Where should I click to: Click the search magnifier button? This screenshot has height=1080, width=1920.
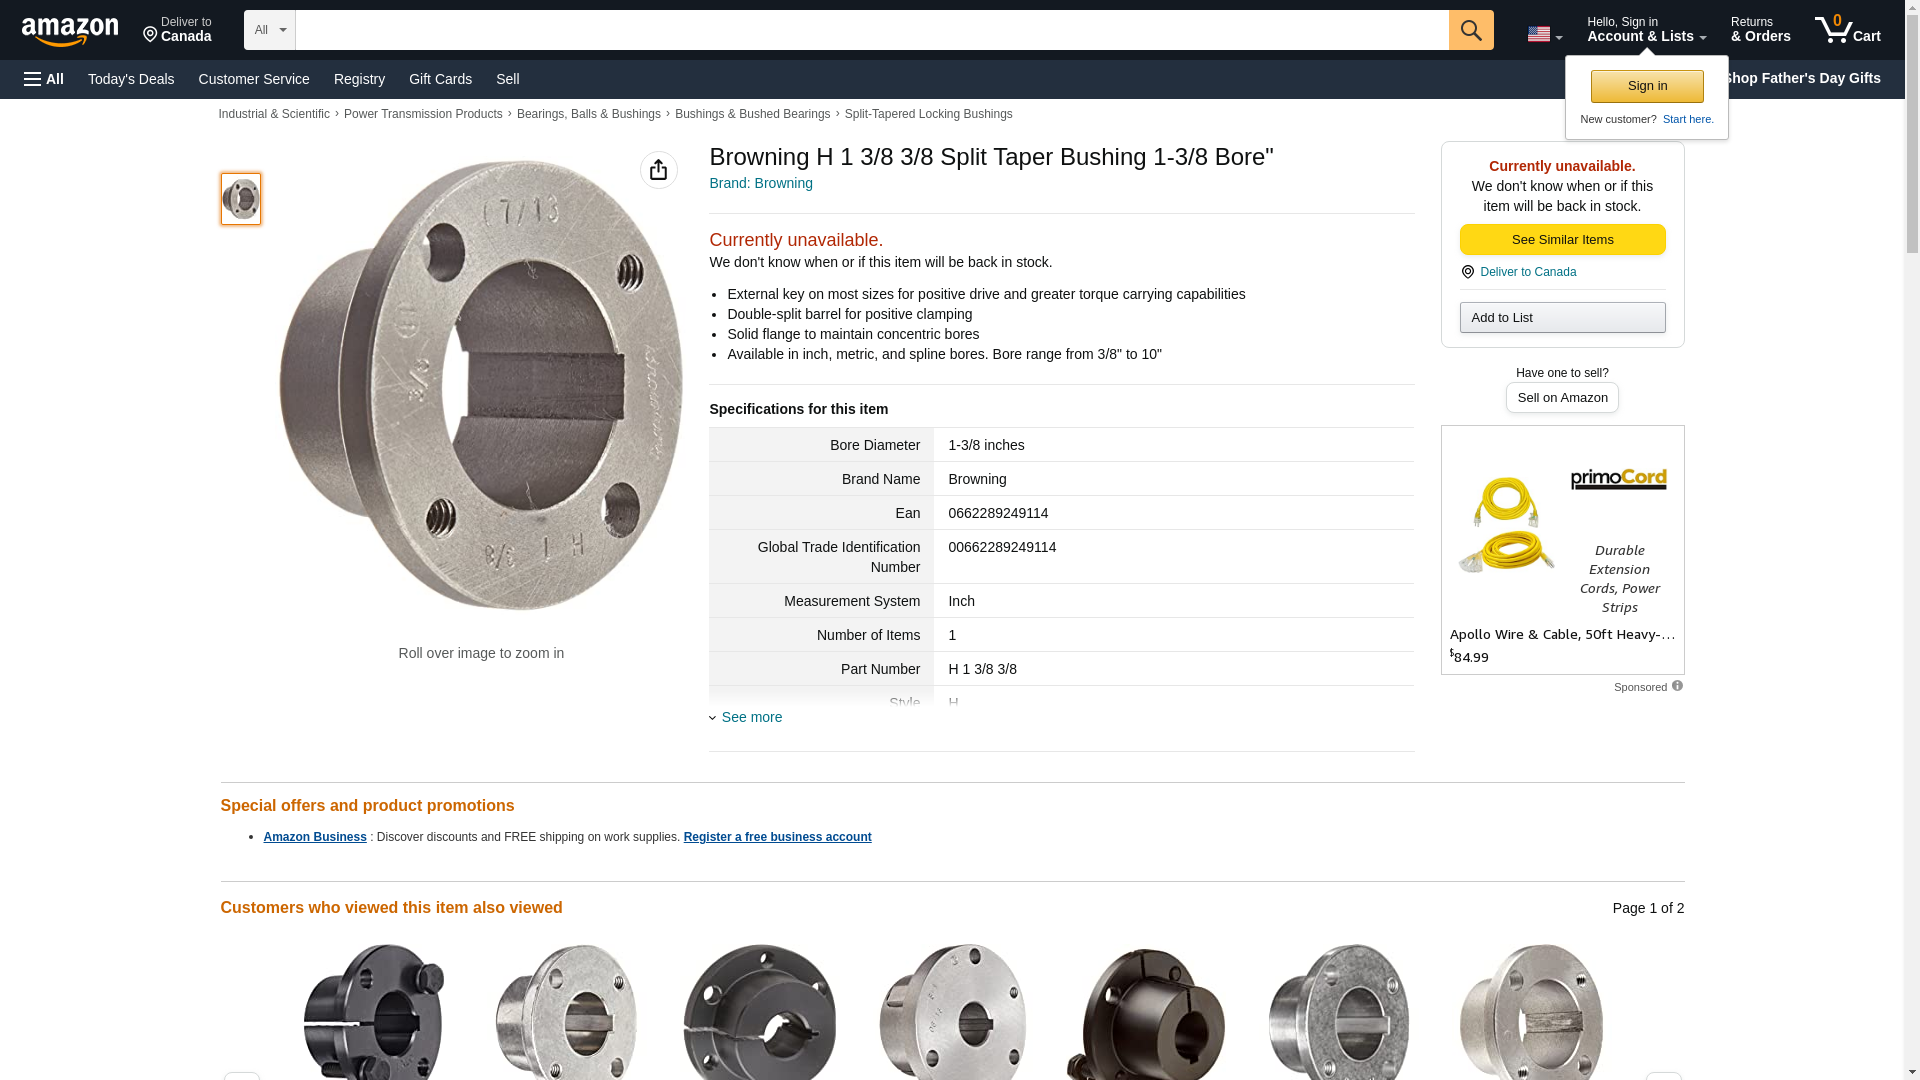[1471, 30]
